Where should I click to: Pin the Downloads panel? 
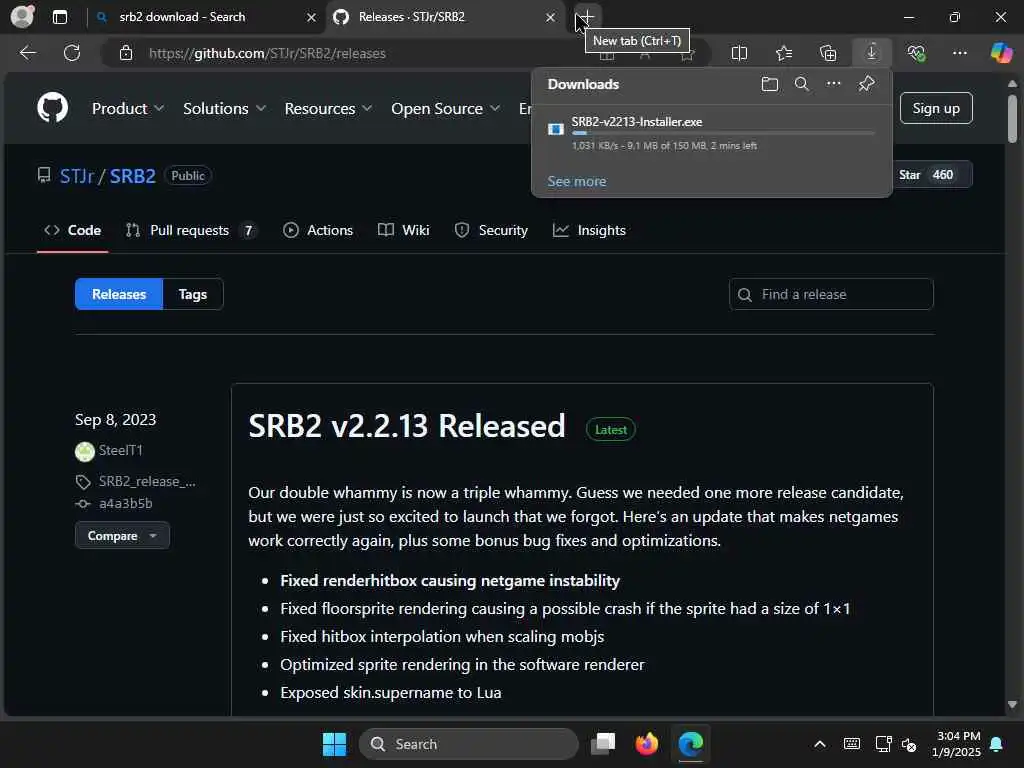coord(866,84)
